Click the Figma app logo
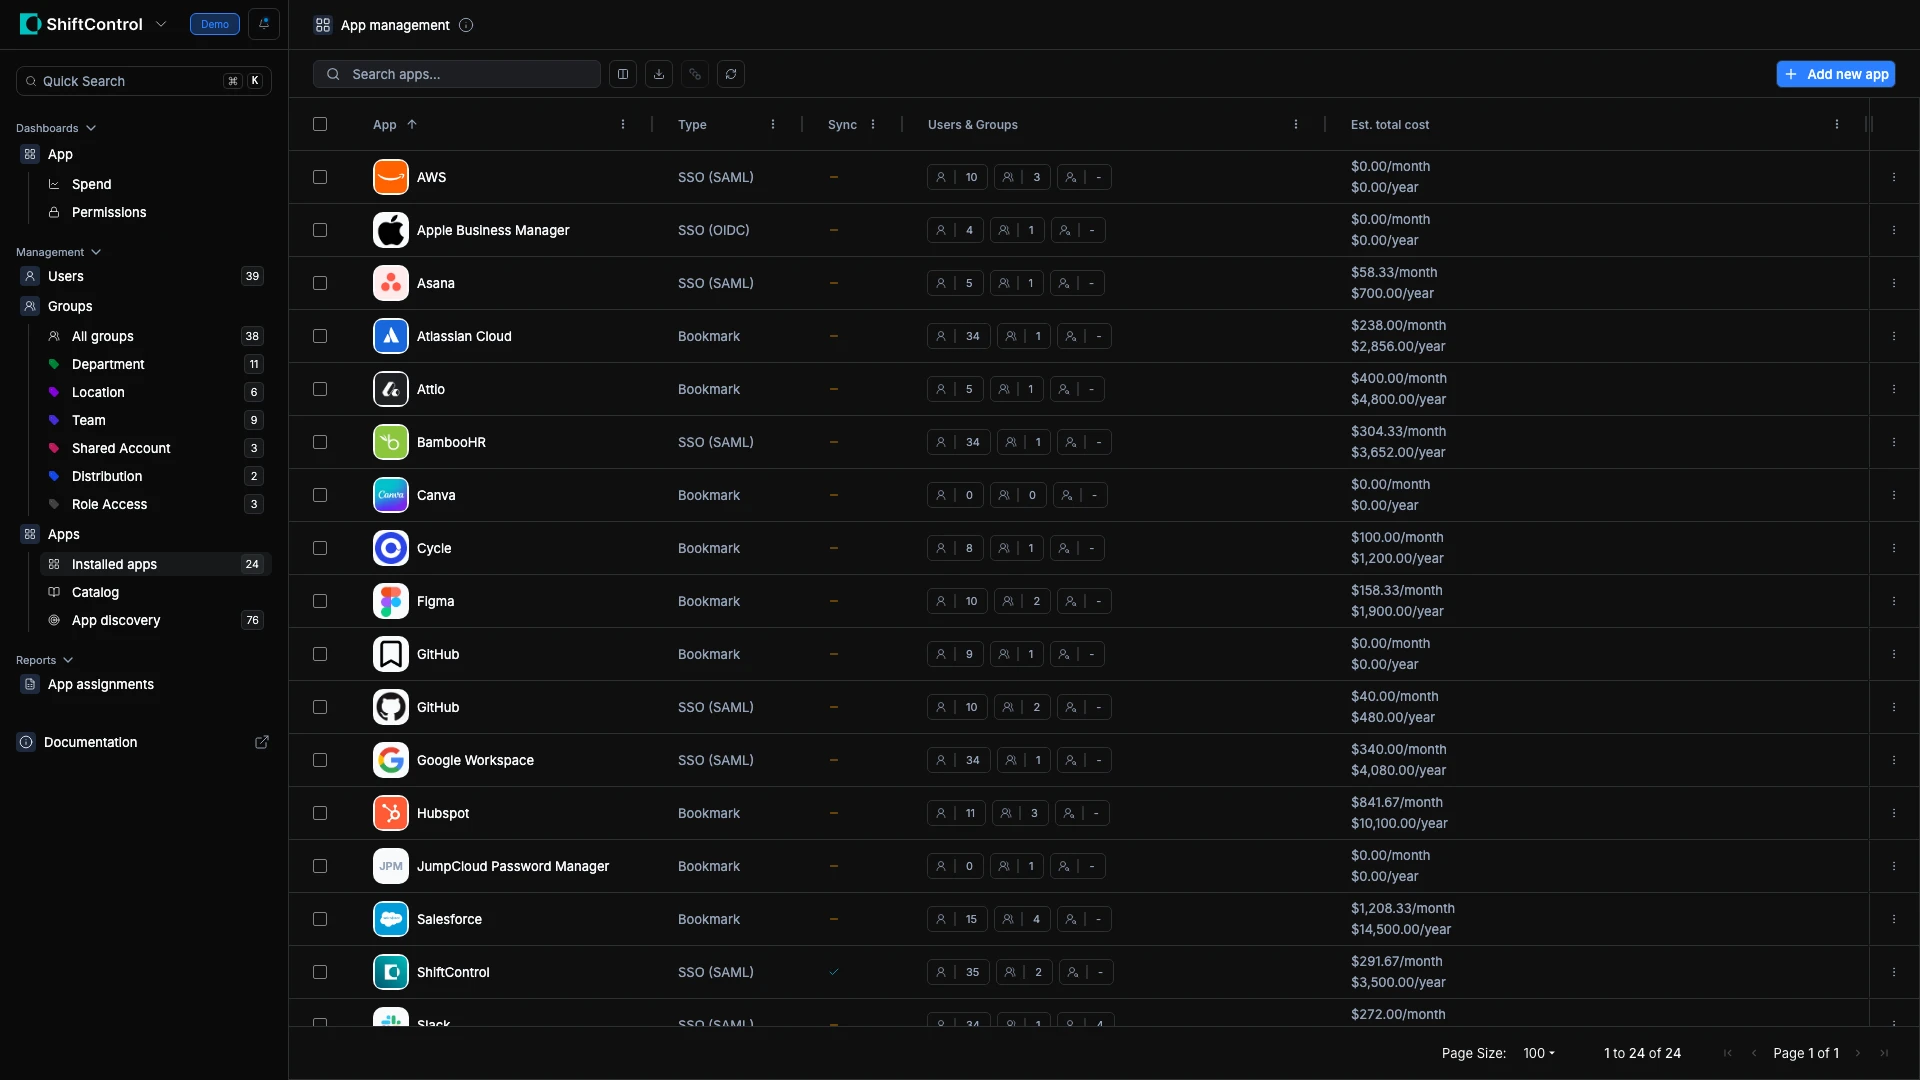The image size is (1920, 1080). (x=391, y=601)
